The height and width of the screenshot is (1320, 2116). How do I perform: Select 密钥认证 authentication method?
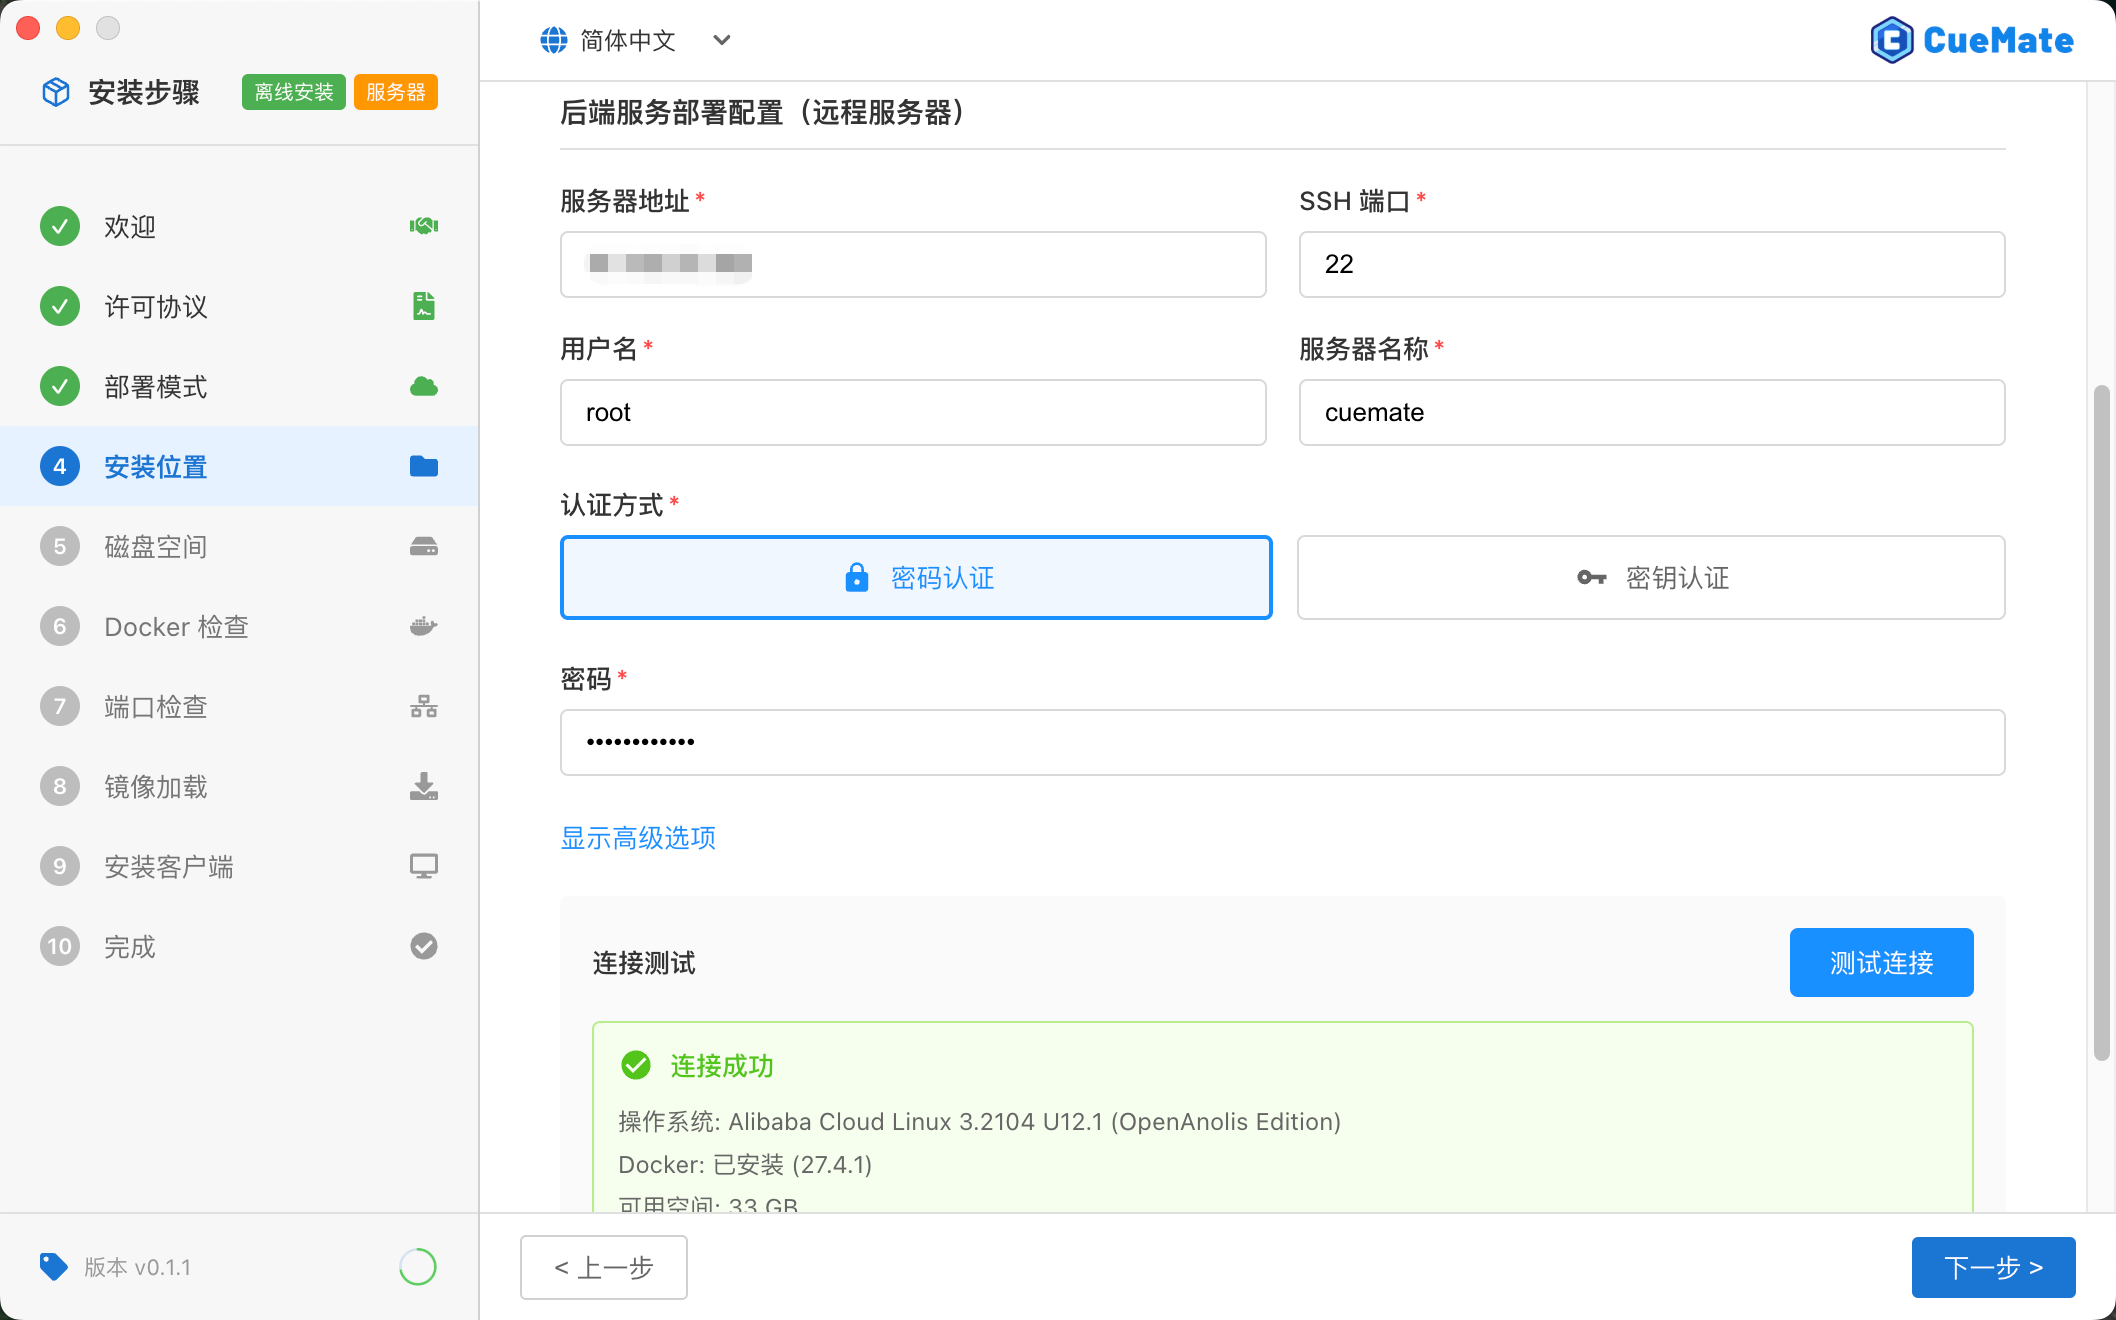[x=1651, y=578]
